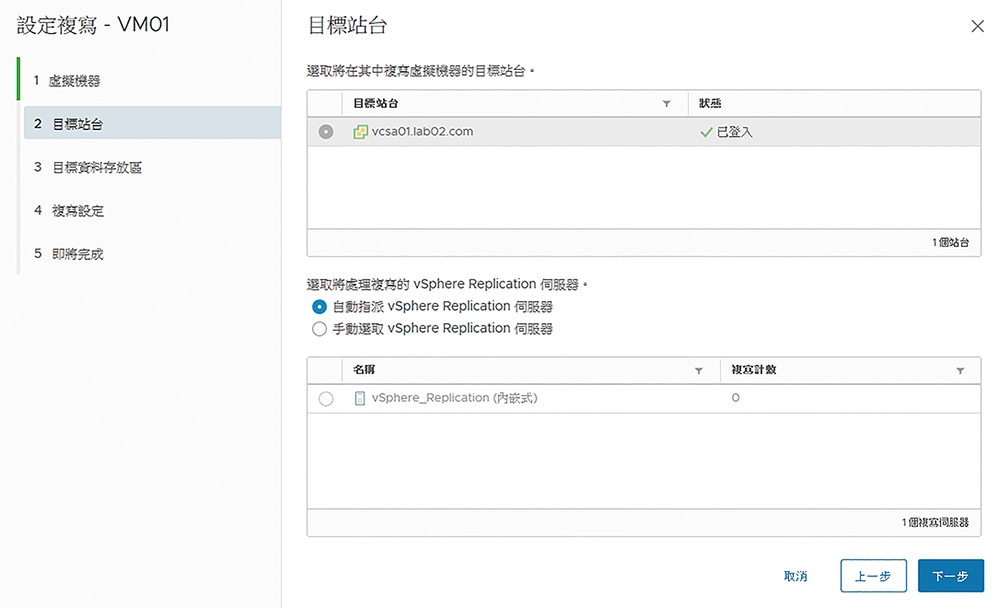The width and height of the screenshot is (1000, 608).
Task: Click the 1 個複寫伺服器 footer text
Action: tap(935, 523)
